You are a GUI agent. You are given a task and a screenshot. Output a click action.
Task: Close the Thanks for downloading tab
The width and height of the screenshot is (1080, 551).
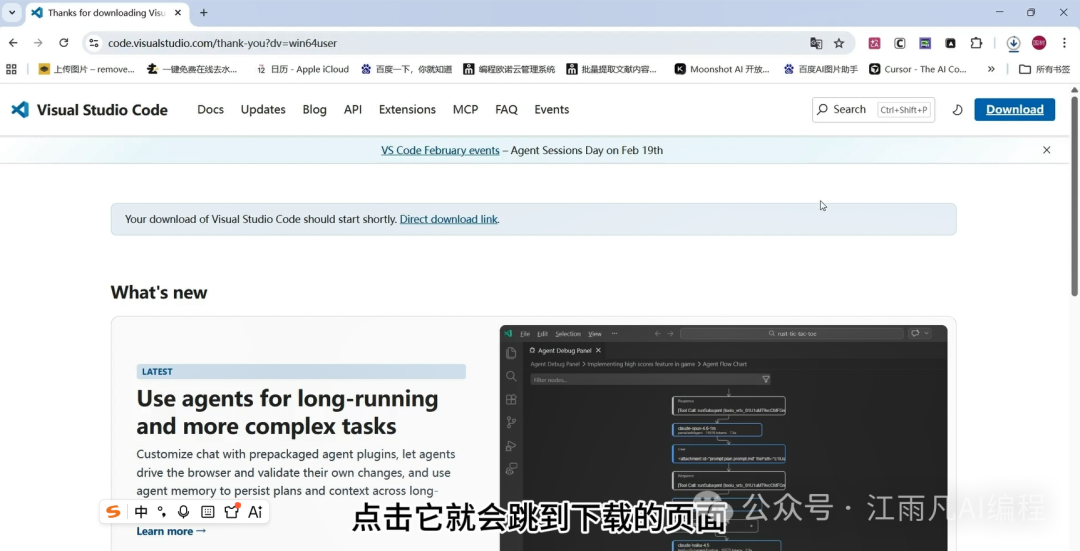coord(178,12)
